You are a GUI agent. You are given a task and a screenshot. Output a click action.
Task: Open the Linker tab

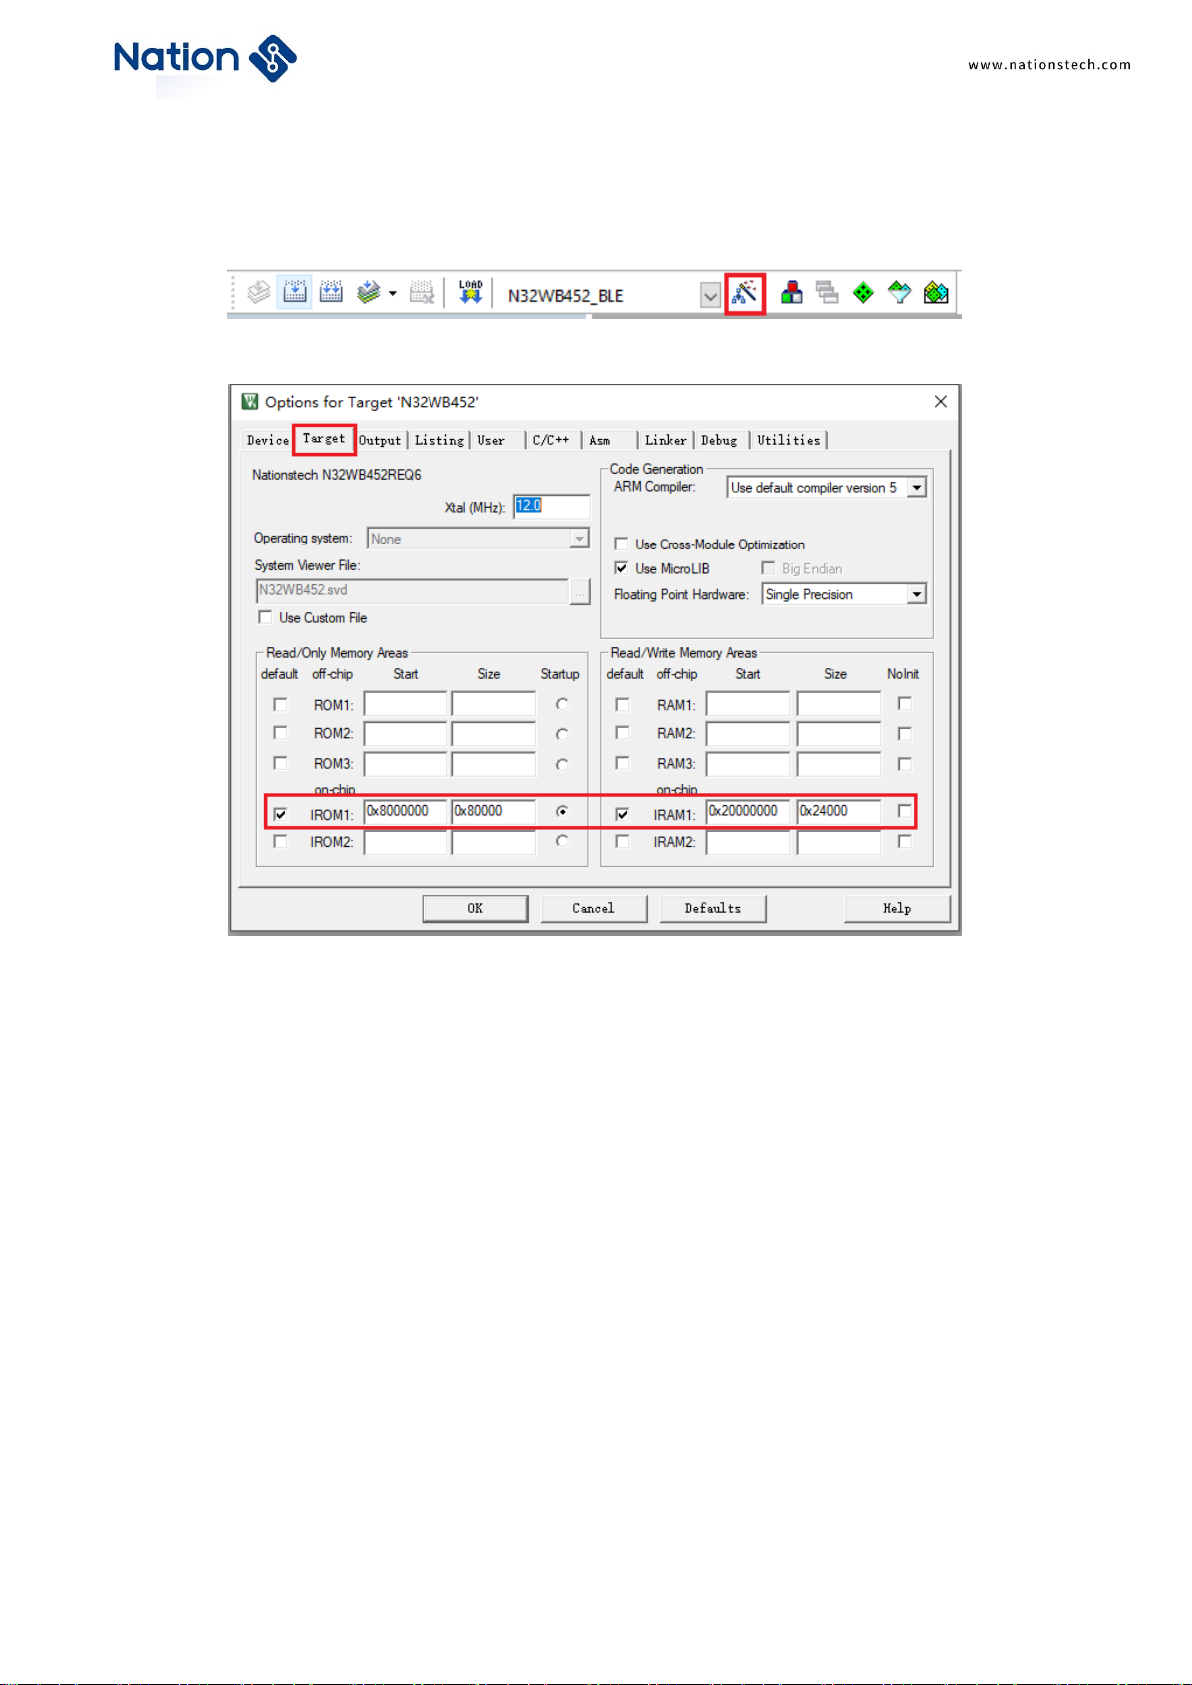coord(666,440)
